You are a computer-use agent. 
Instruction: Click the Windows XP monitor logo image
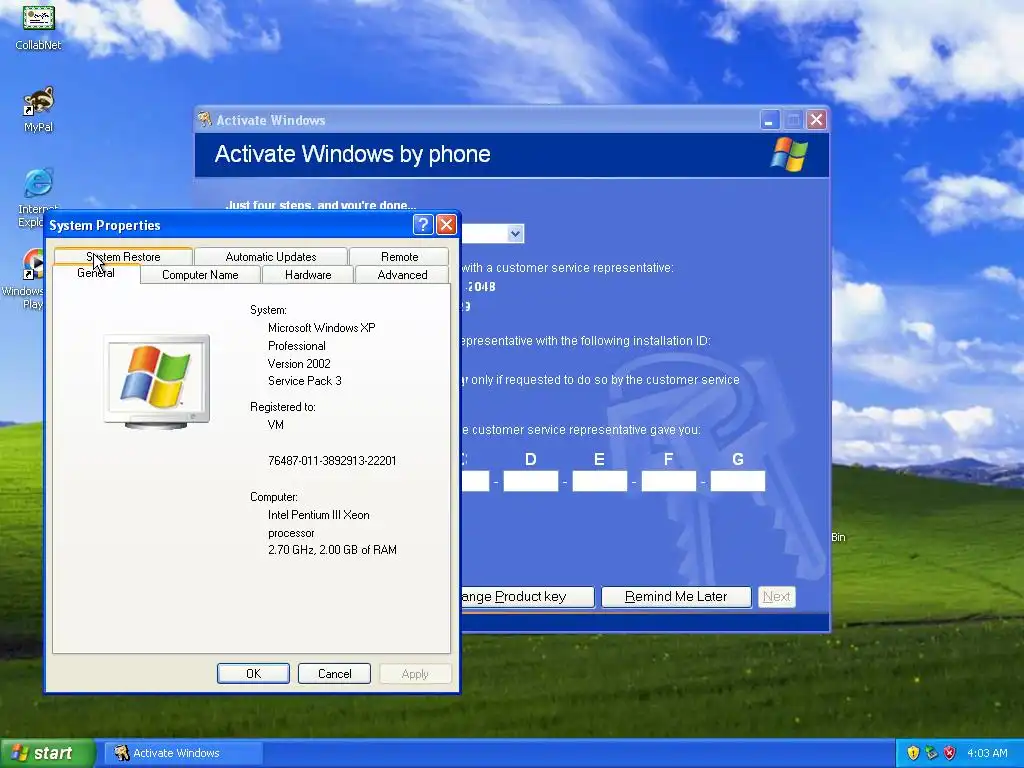click(x=157, y=382)
